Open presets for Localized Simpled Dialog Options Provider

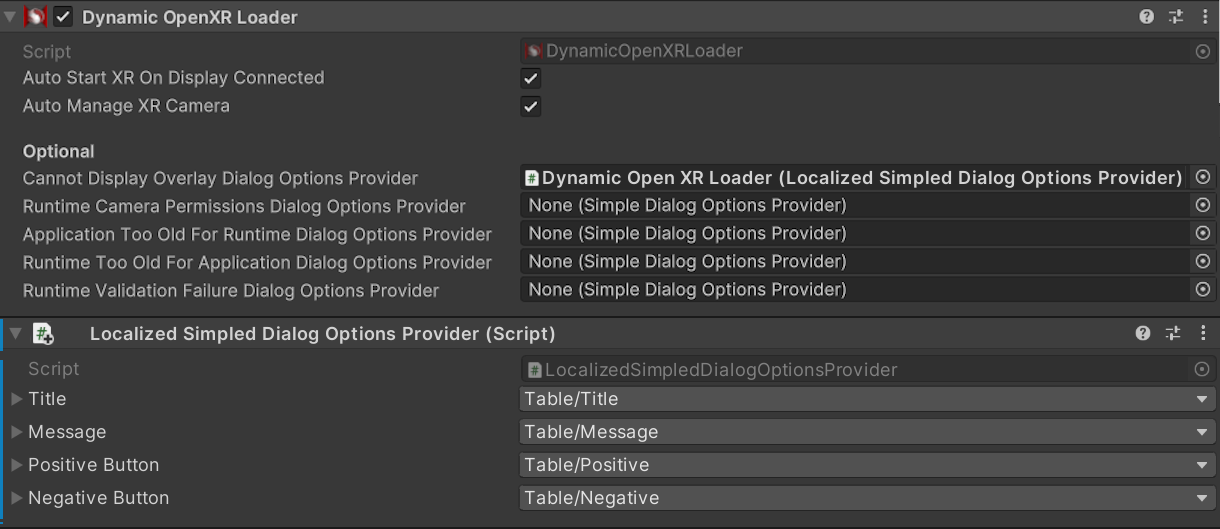(1173, 333)
